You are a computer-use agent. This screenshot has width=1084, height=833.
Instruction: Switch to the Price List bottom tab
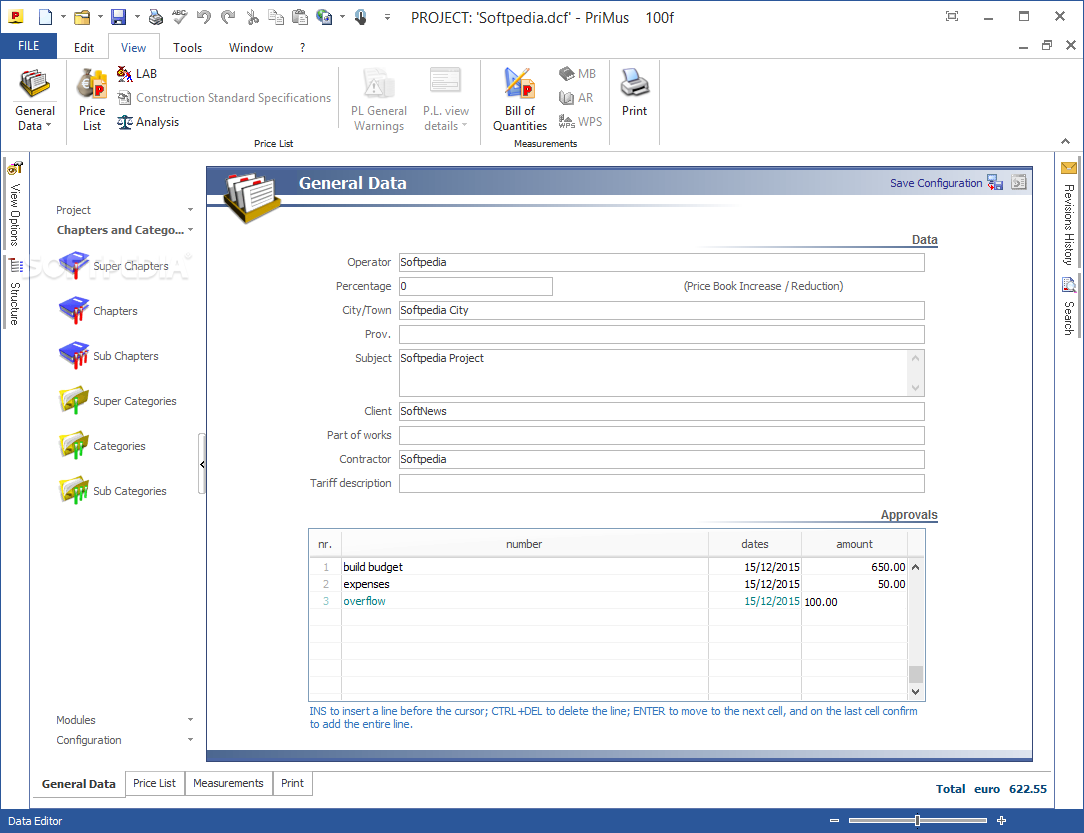point(154,783)
